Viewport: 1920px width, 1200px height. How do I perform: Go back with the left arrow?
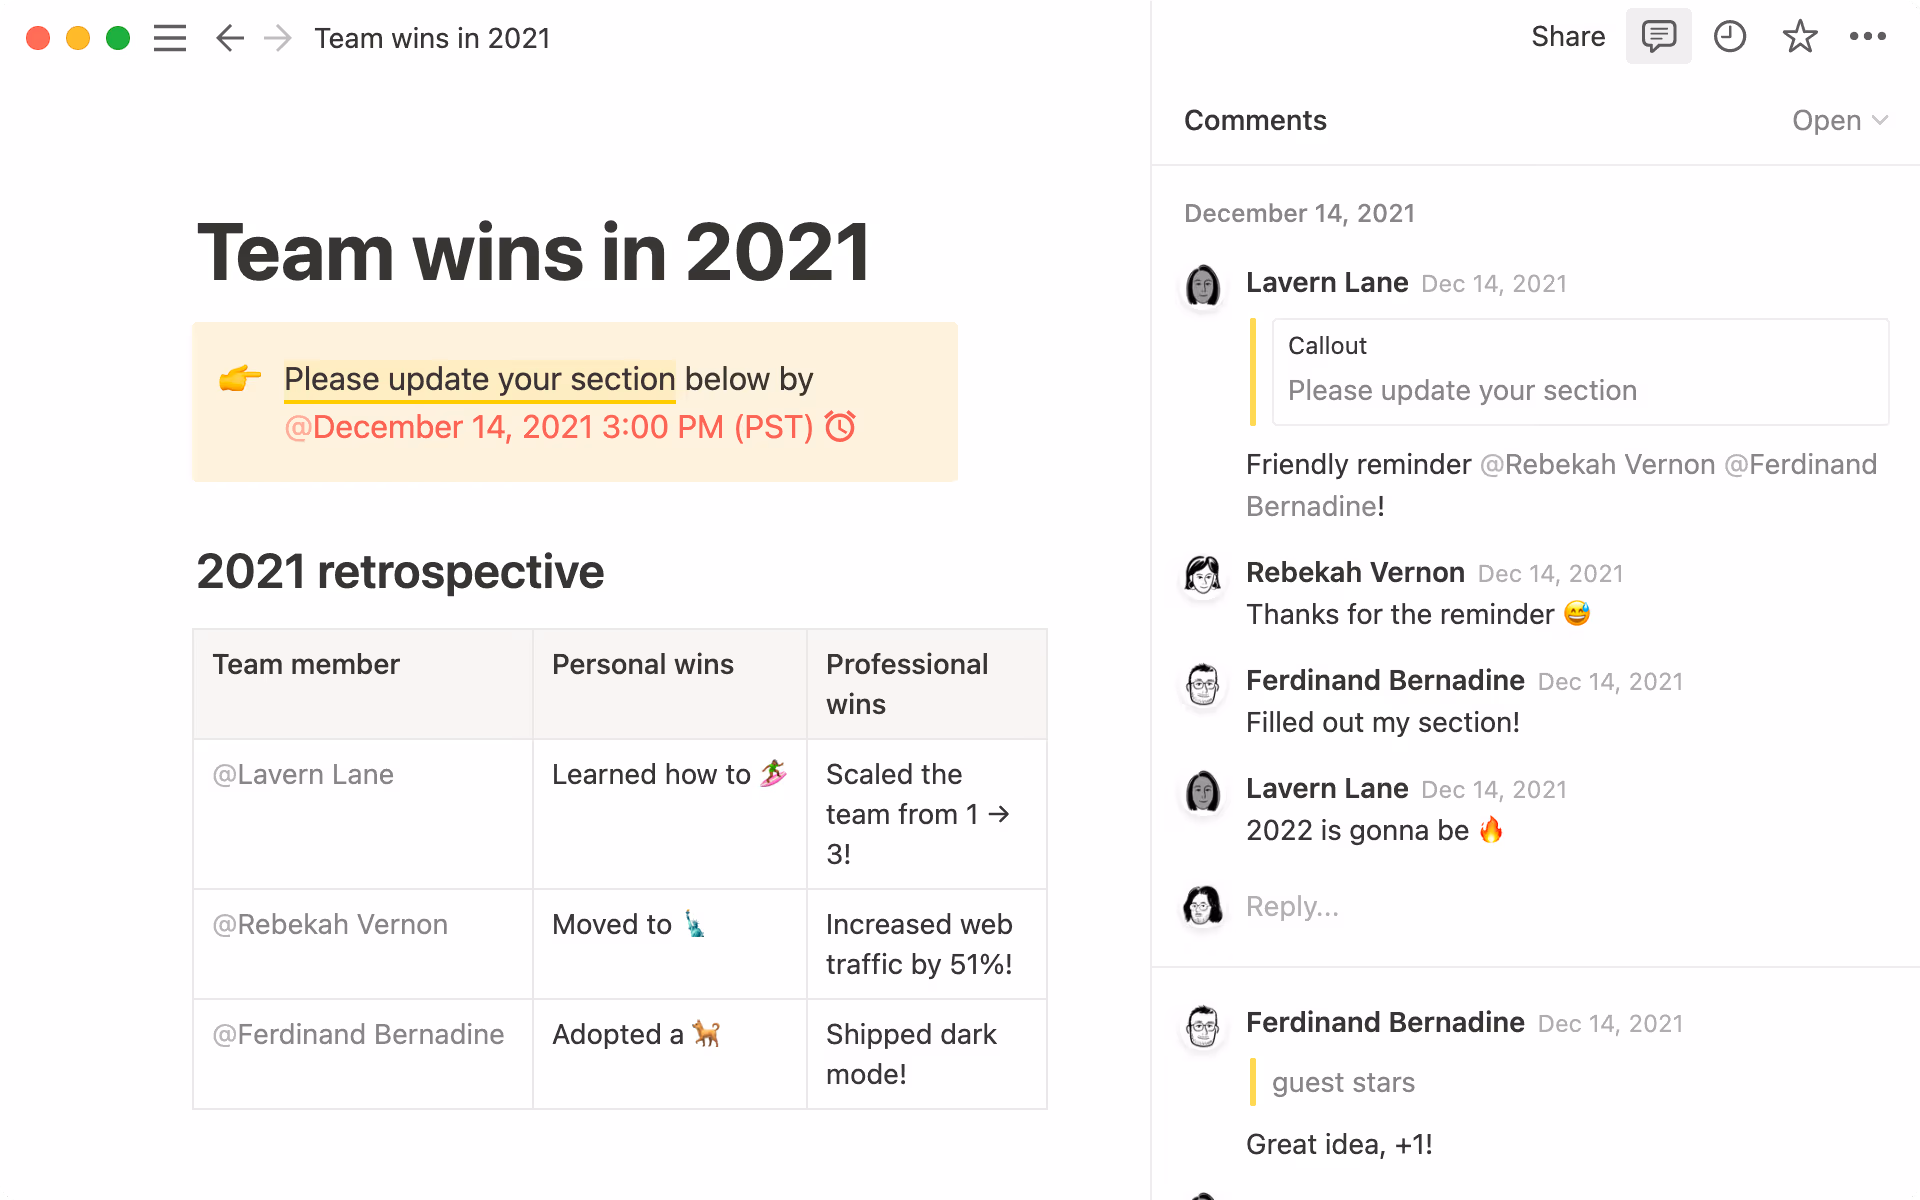230,38
